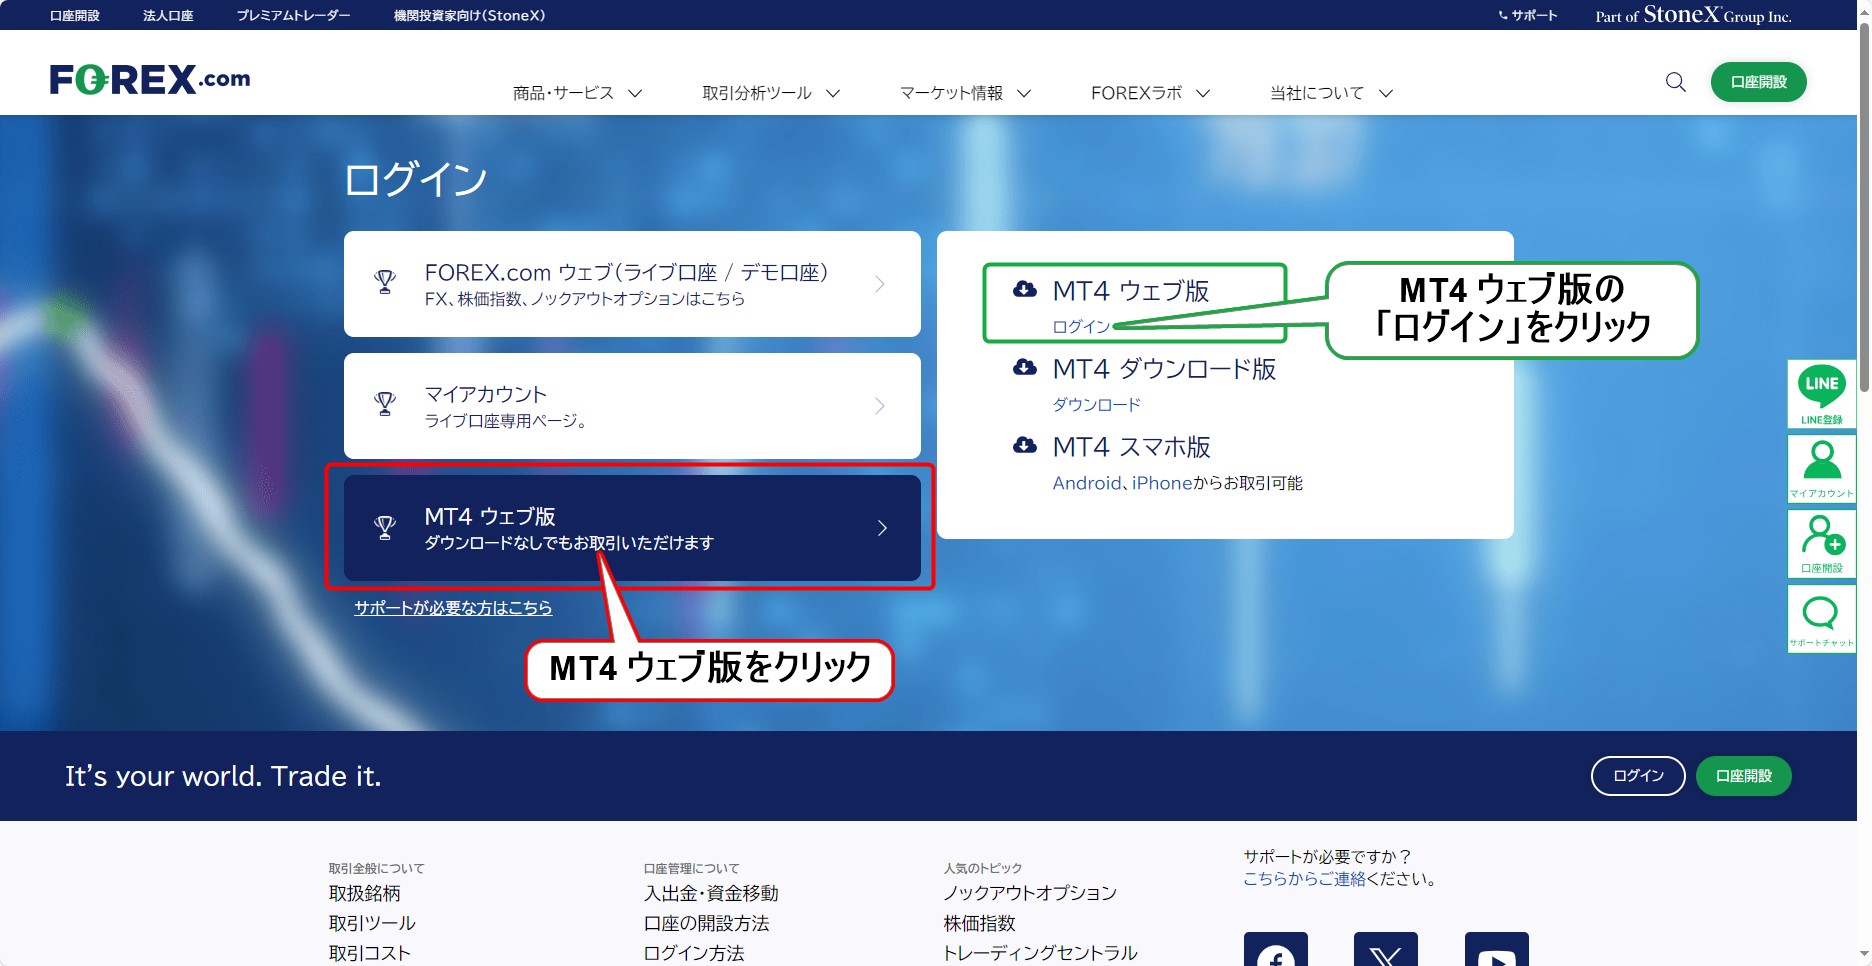This screenshot has width=1872, height=966.
Task: Click cloud download icon beside MT4 ウェブ版
Action: (1025, 289)
